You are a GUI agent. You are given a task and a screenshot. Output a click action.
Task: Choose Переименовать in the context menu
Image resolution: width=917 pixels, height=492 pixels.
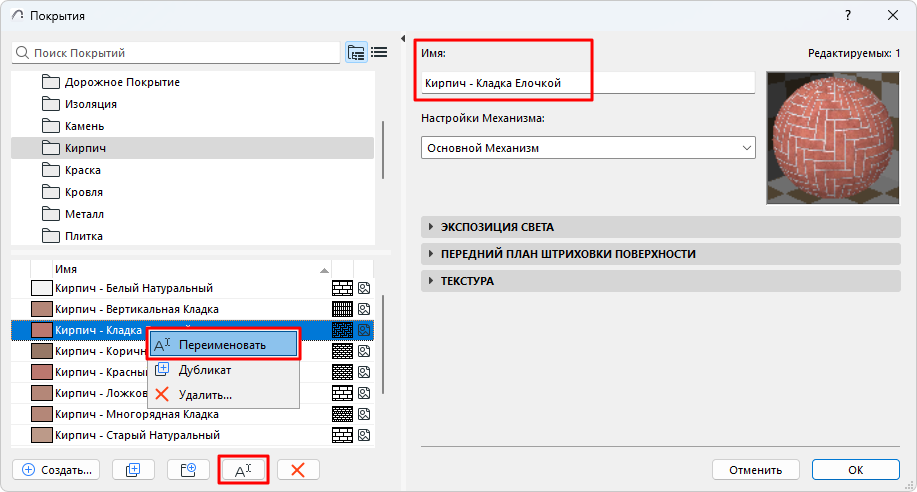[x=223, y=345]
